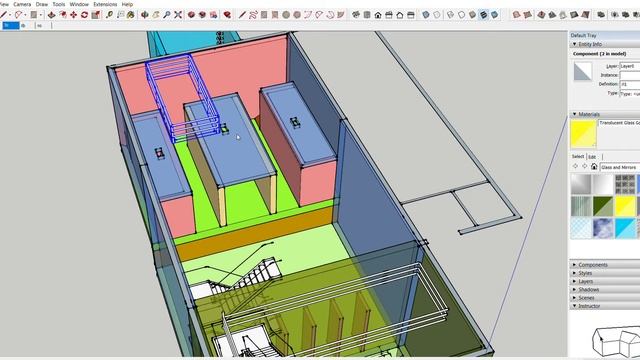Switch to the Materials Edit tab

click(x=592, y=157)
